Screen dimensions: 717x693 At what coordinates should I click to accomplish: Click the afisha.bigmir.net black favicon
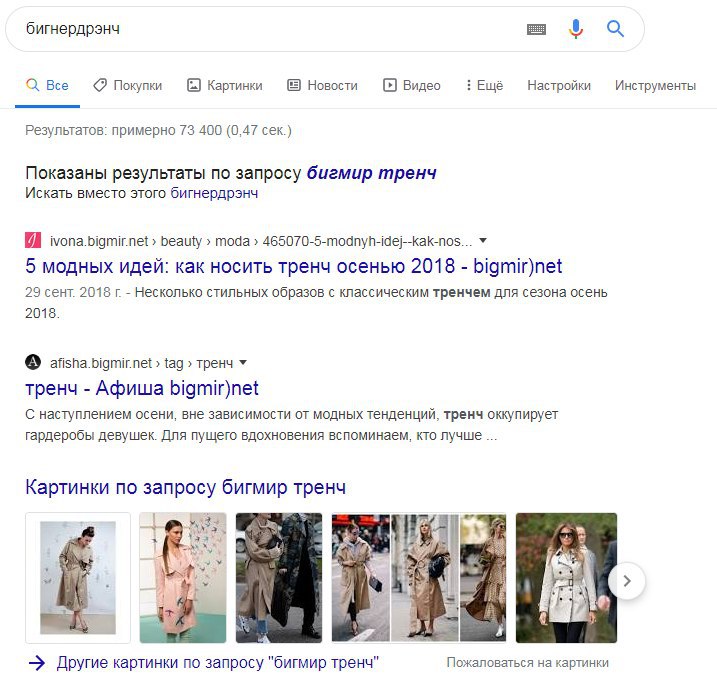click(33, 362)
